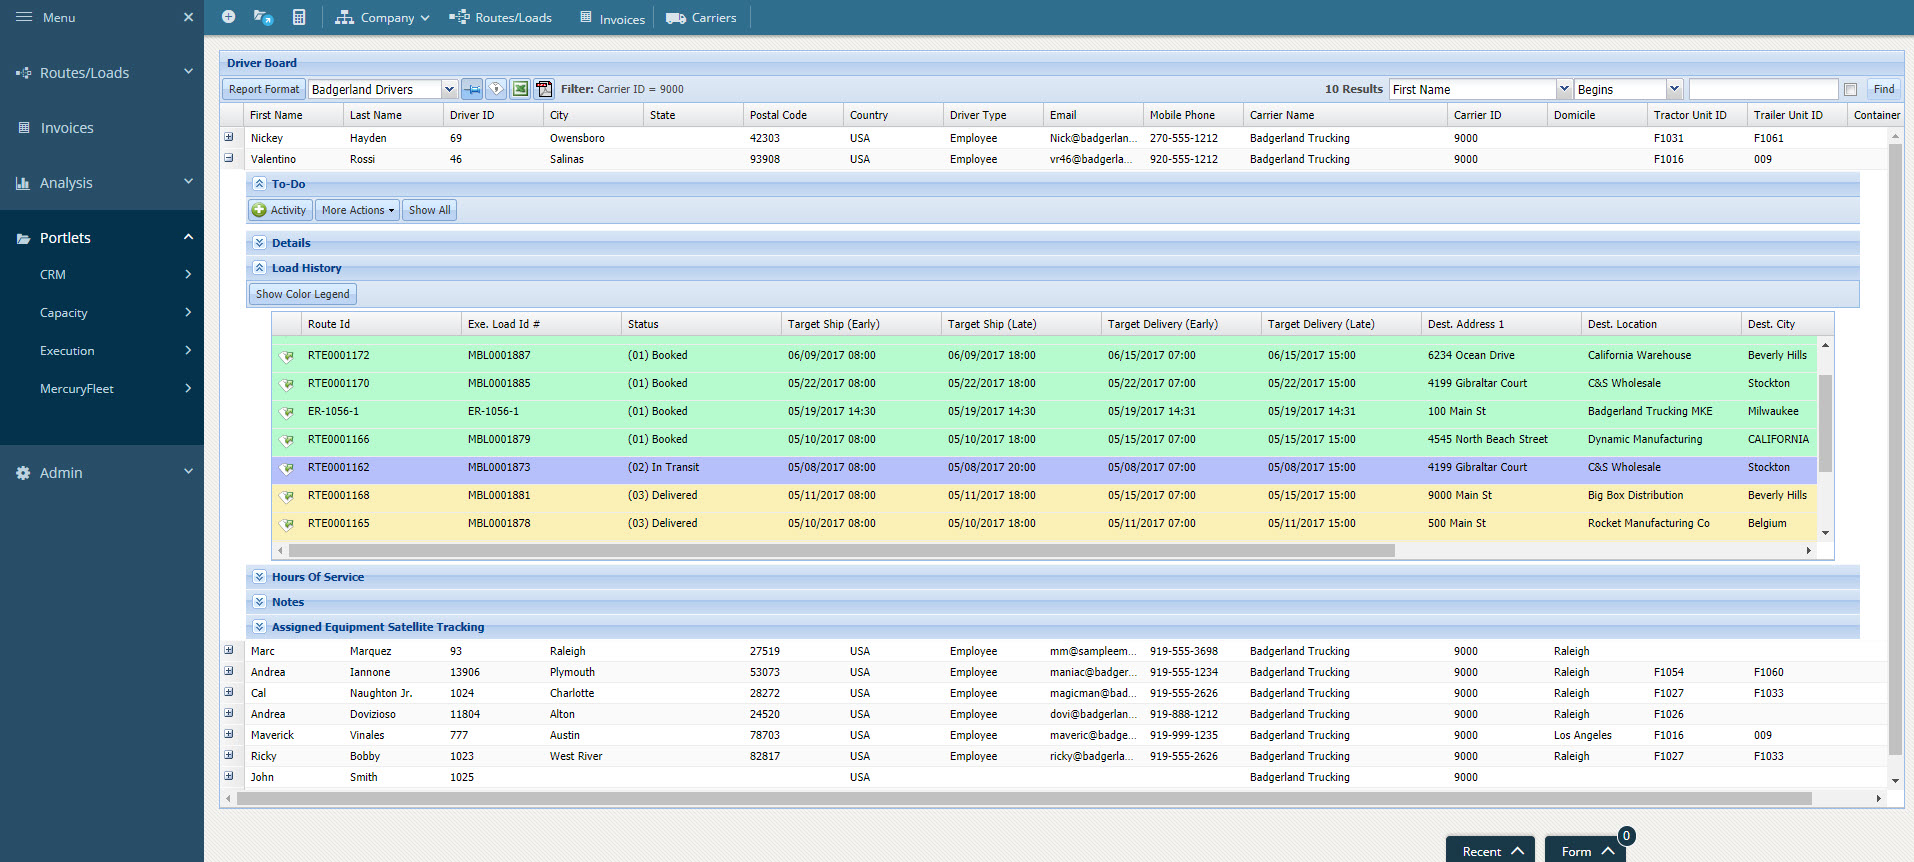Screen dimensions: 1914x862
Task: Open the Begins search operator dropdown
Action: coord(1674,89)
